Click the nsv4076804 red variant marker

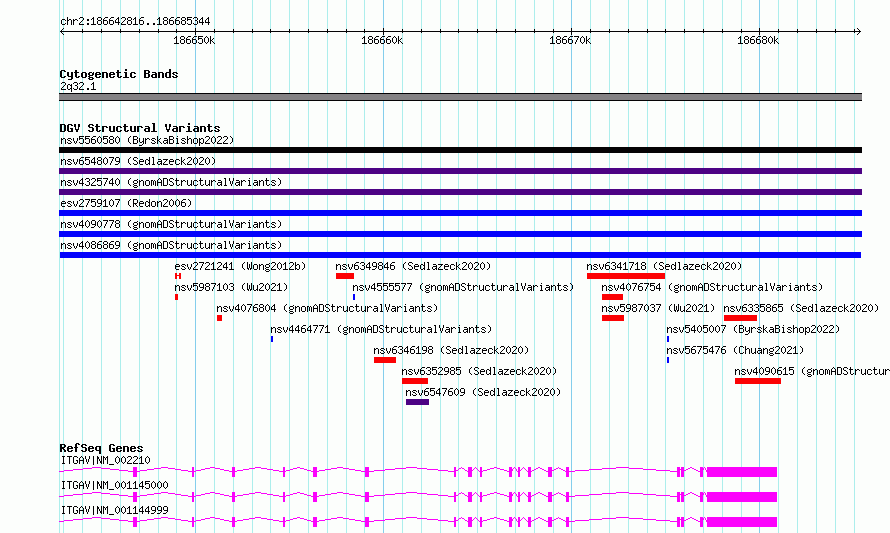(219, 318)
